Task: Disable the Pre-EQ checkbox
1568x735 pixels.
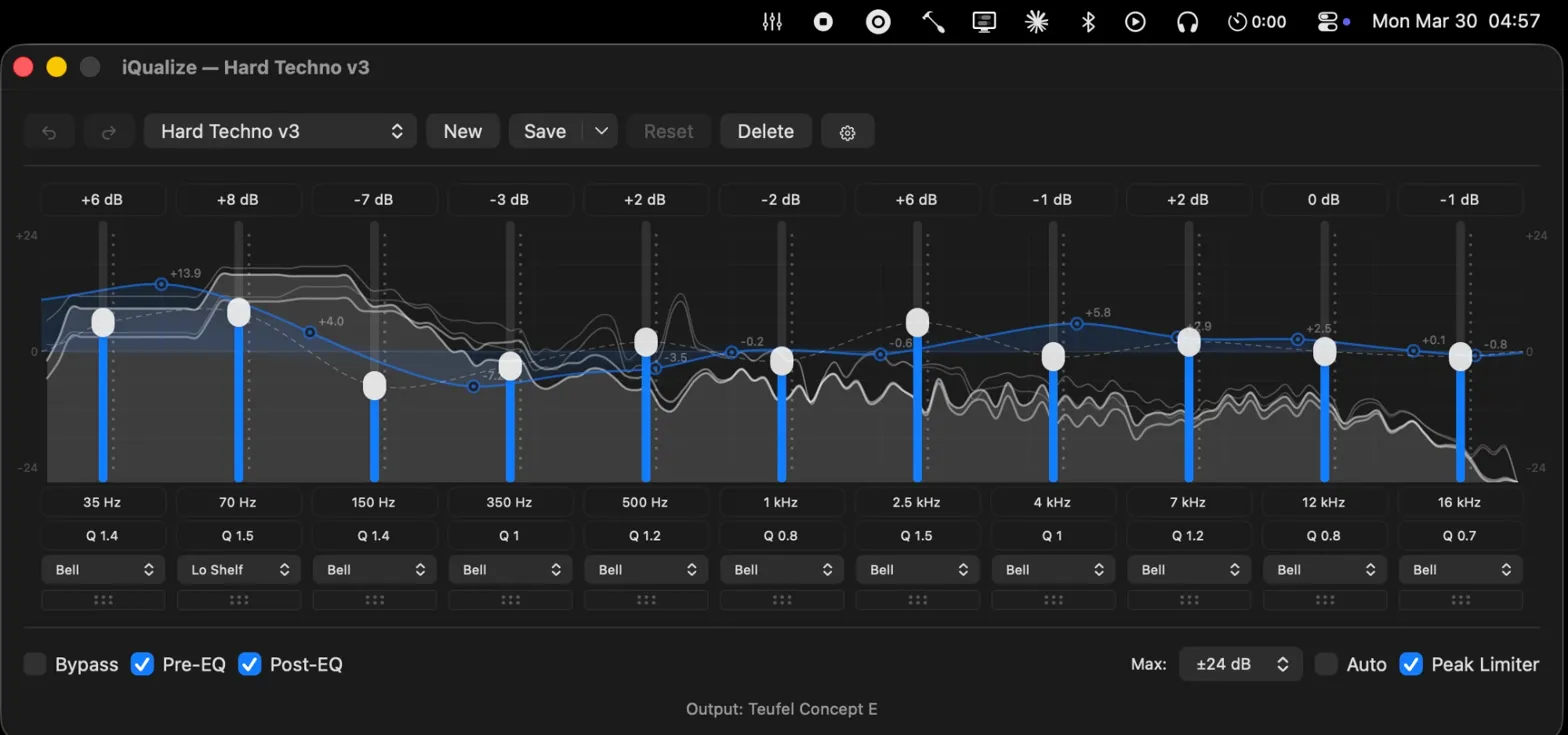Action: 143,664
